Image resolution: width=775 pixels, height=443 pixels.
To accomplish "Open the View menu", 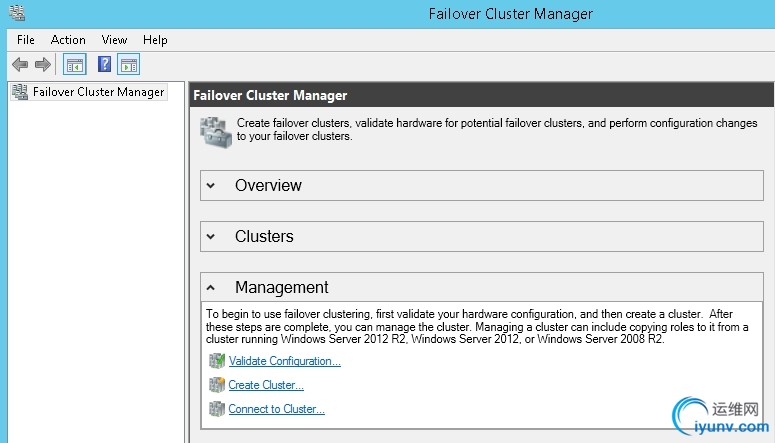I will pos(114,40).
